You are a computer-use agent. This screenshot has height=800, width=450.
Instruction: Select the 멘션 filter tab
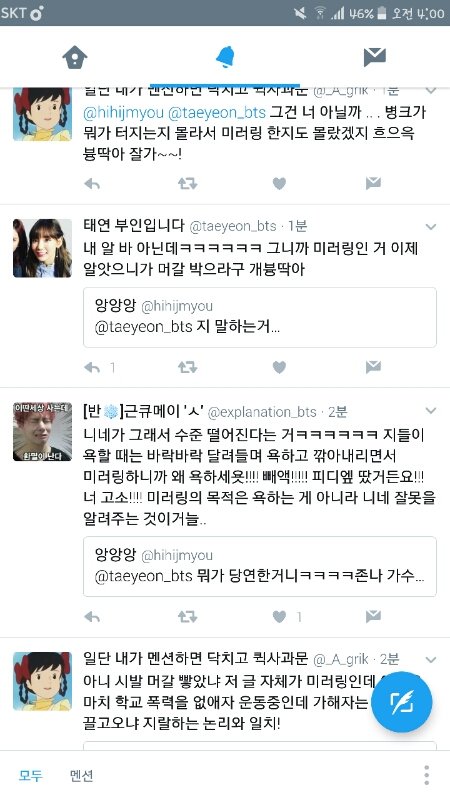(x=82, y=776)
